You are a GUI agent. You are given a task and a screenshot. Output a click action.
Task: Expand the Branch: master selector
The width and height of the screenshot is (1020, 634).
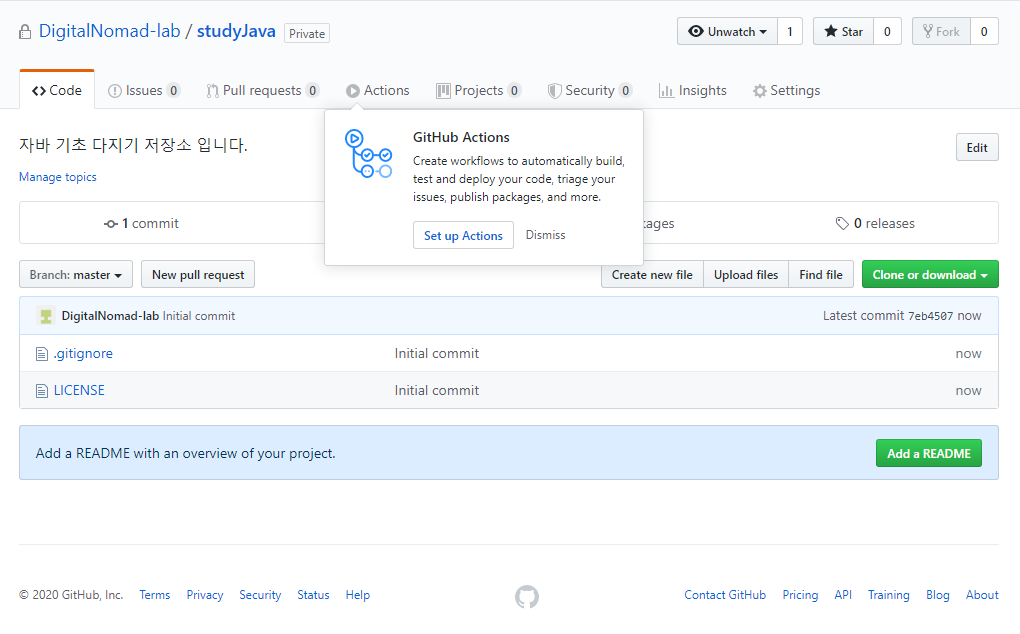76,275
